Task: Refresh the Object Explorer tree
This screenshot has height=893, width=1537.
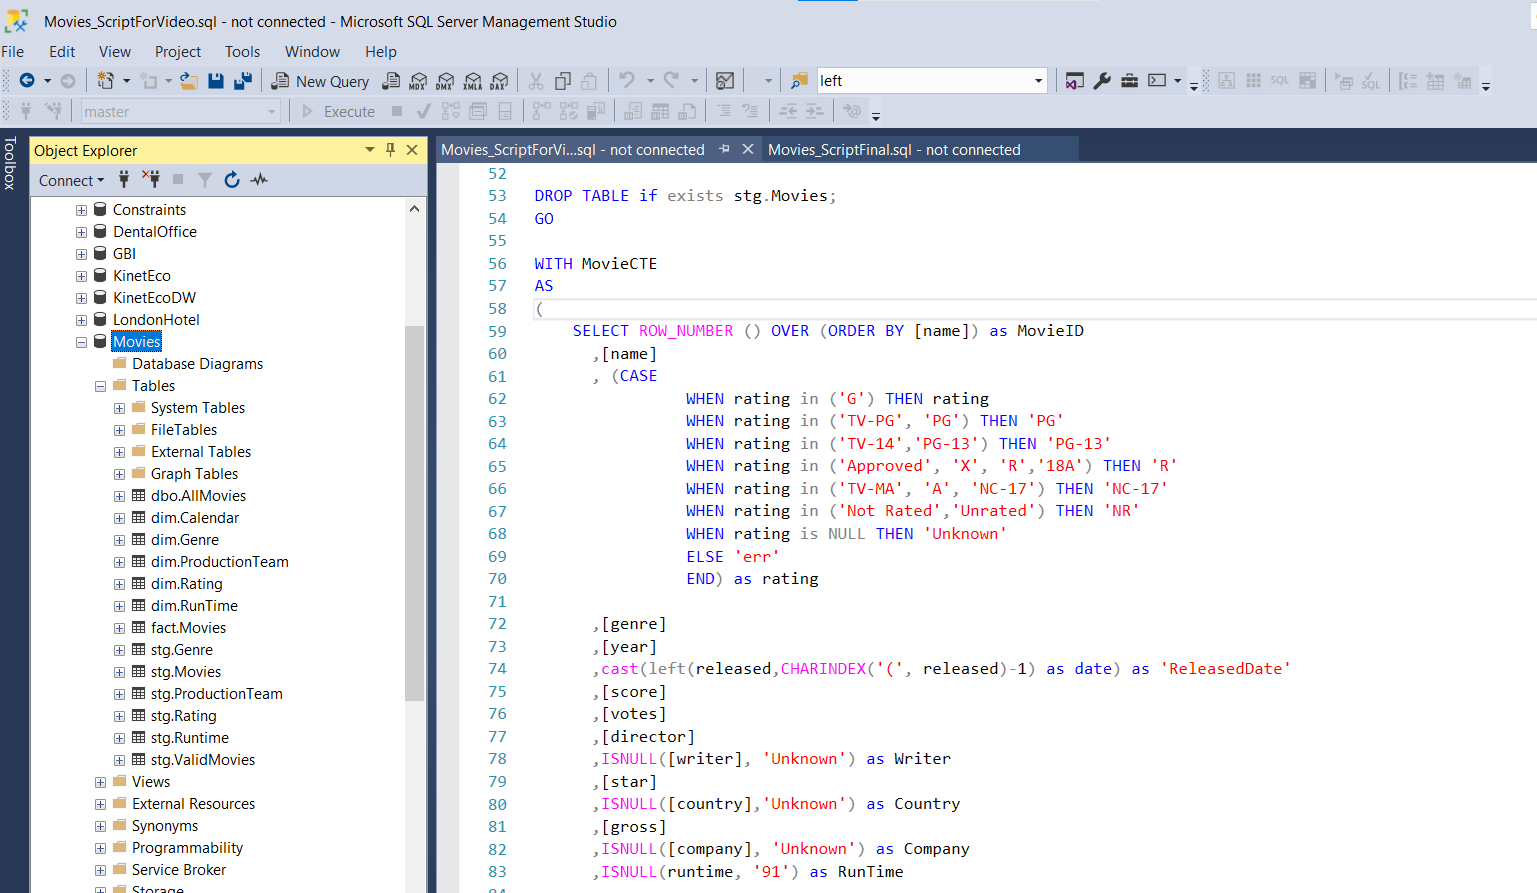Action: [232, 180]
